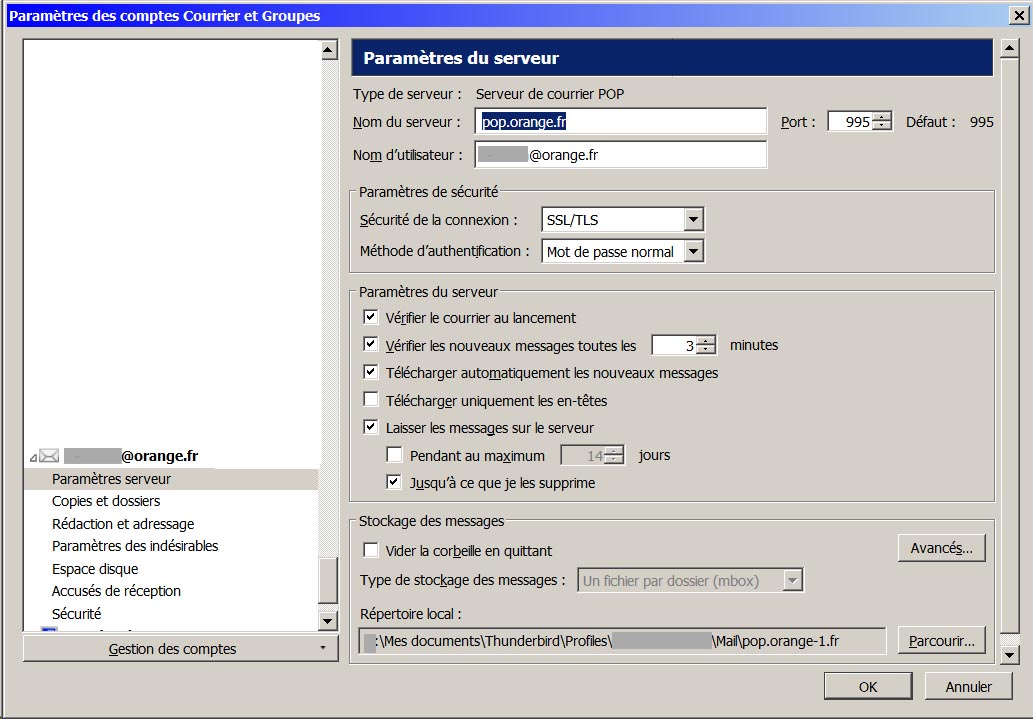Uncheck 'Laisser les messages sur le serveur'
Image resolution: width=1033 pixels, height=719 pixels.
coord(371,428)
